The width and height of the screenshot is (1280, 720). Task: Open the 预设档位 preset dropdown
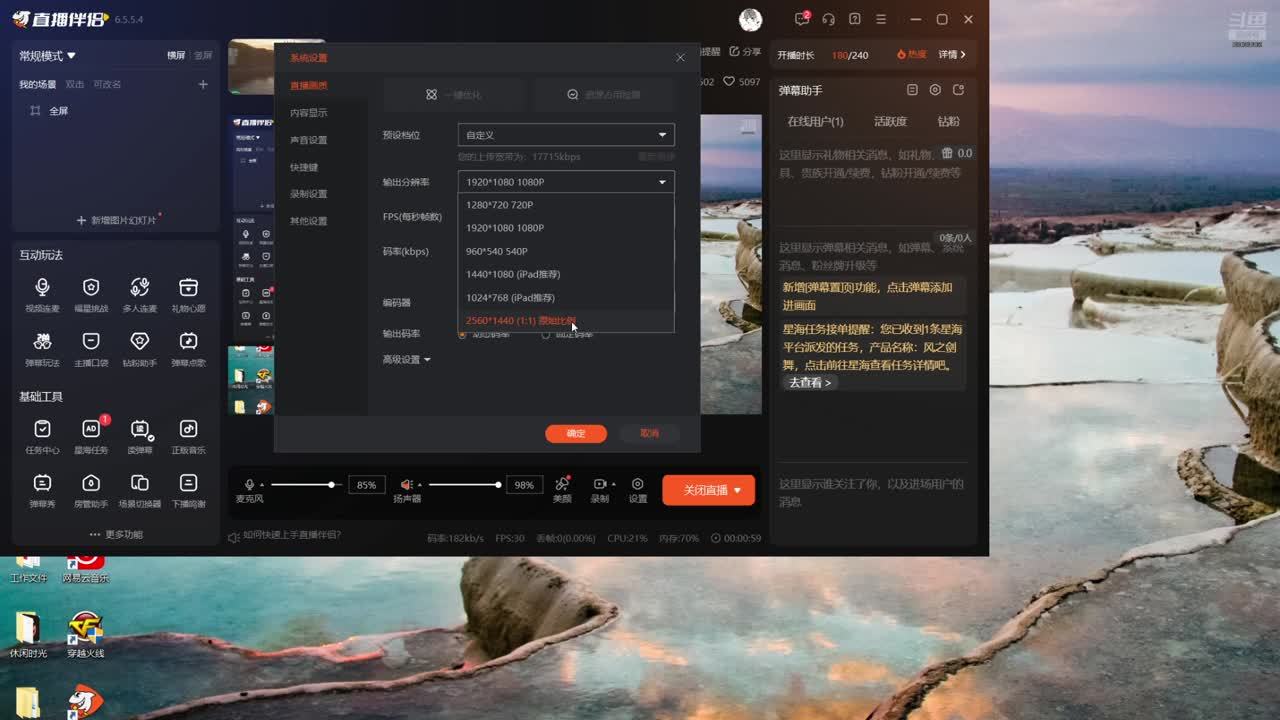pos(566,135)
